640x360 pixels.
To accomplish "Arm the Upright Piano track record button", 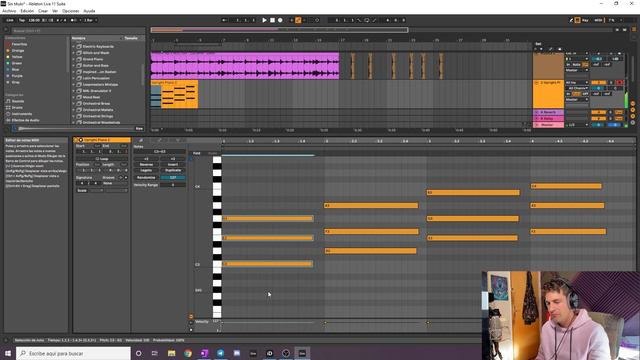I will click(x=619, y=82).
